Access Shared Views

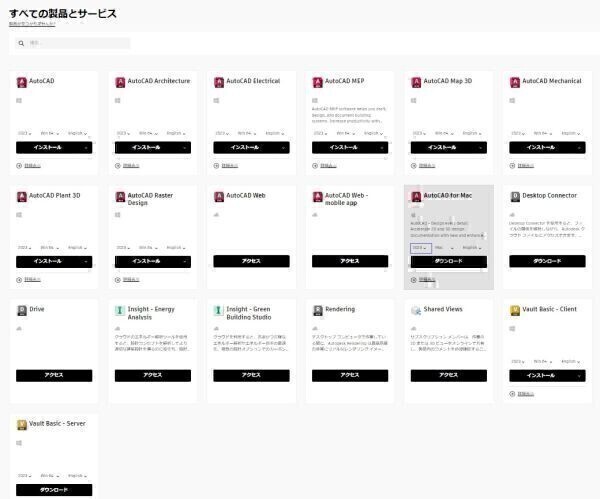point(449,375)
